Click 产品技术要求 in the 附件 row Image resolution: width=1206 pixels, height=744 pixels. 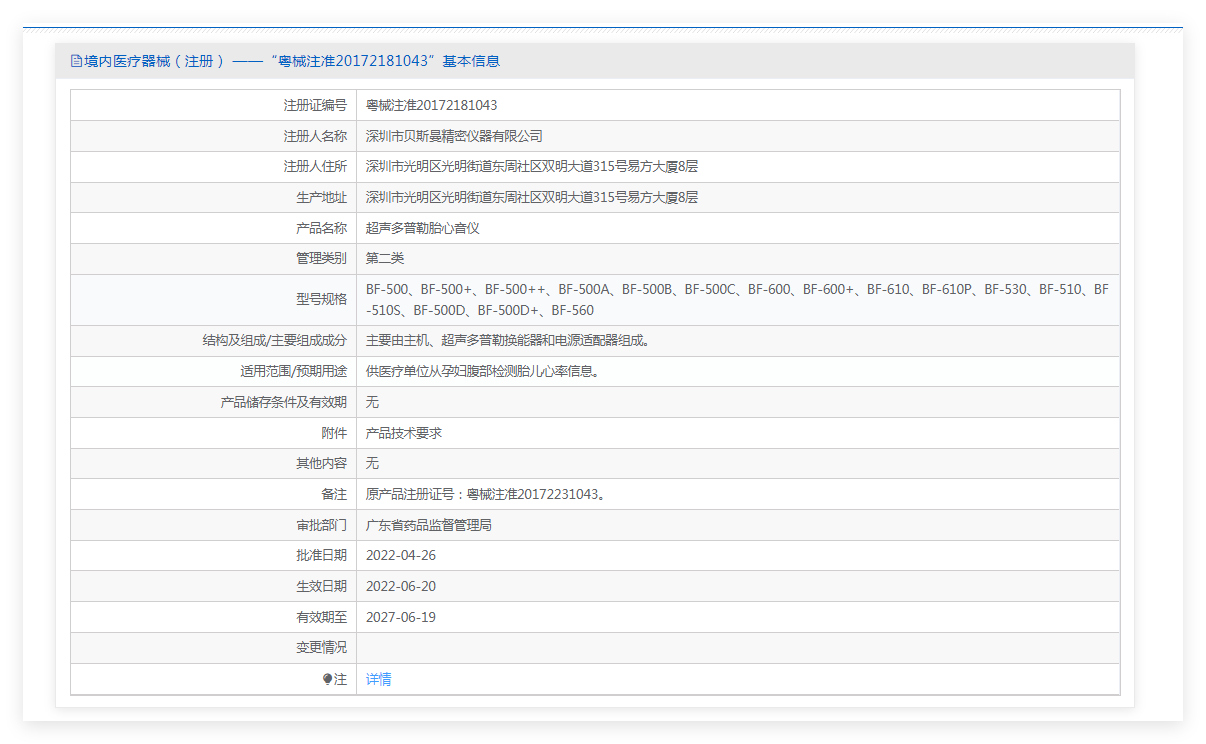coord(403,433)
